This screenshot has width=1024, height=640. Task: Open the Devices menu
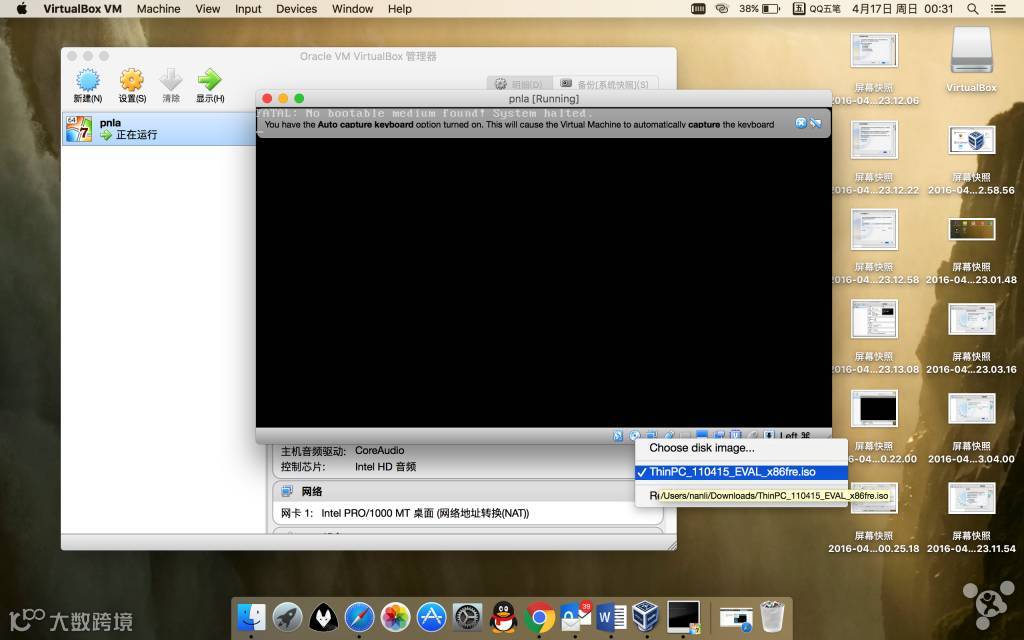(x=296, y=8)
